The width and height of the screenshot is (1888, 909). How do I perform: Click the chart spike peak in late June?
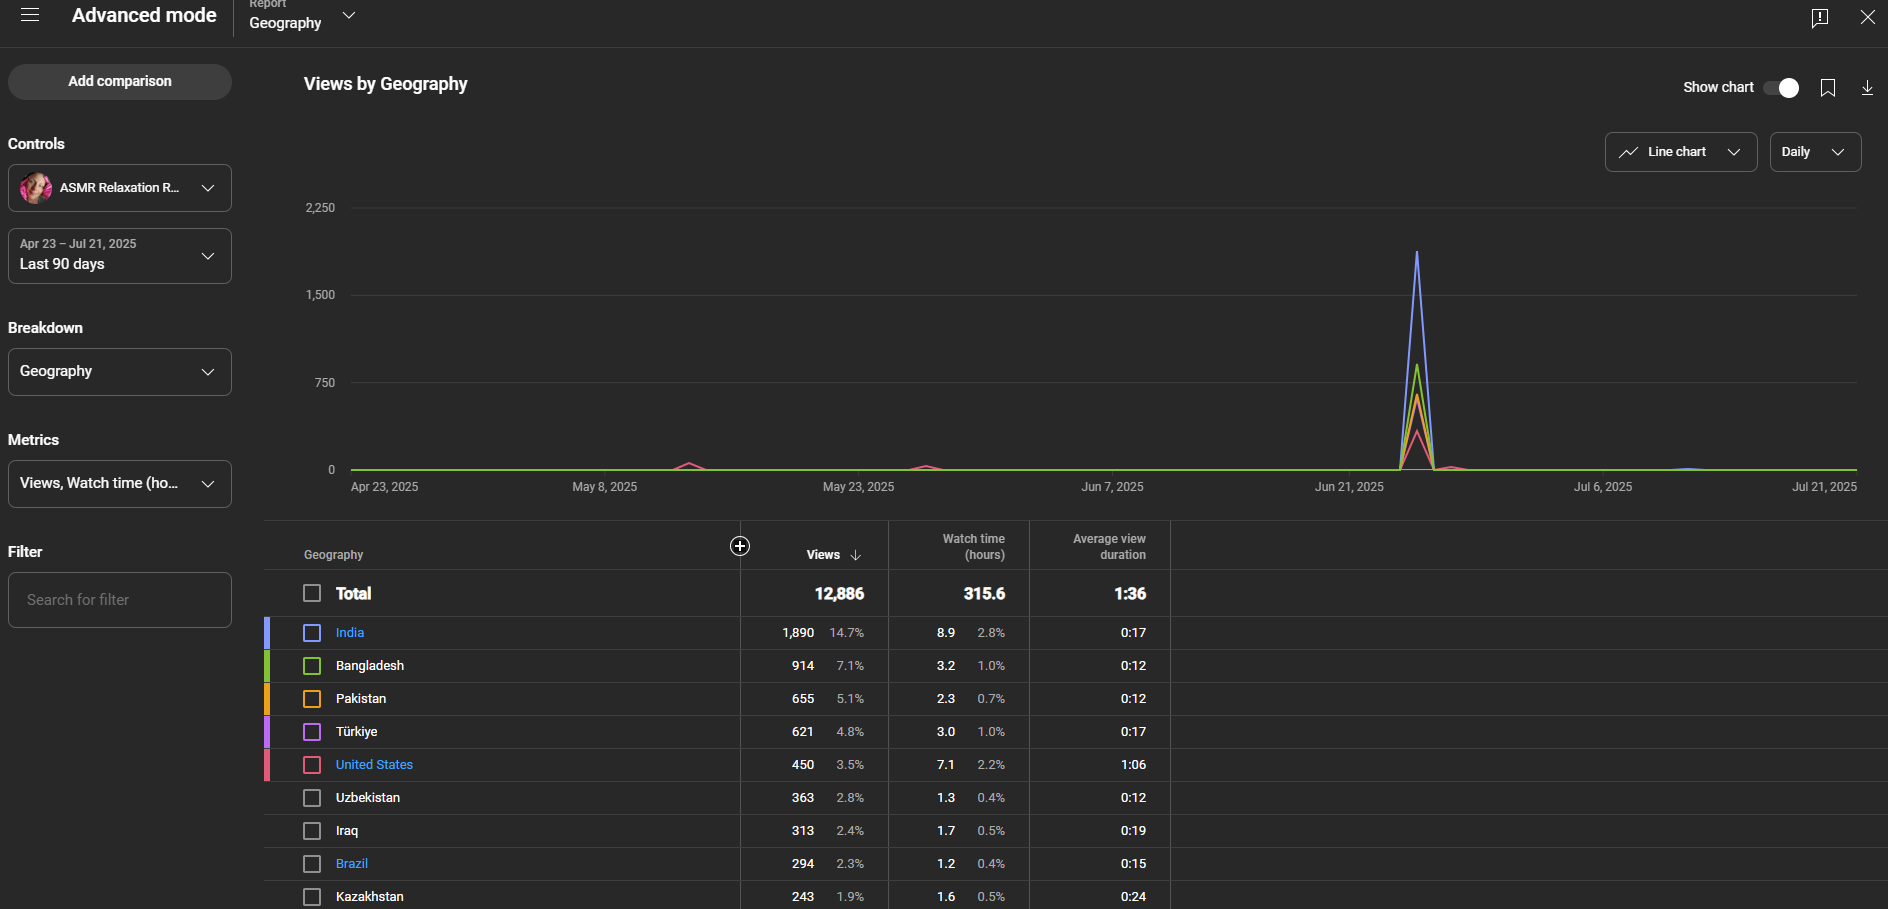[x=1417, y=253]
